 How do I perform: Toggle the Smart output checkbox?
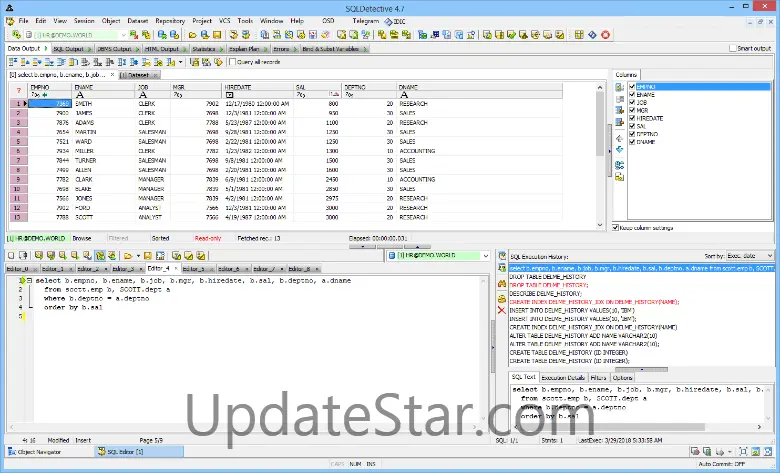click(x=732, y=48)
